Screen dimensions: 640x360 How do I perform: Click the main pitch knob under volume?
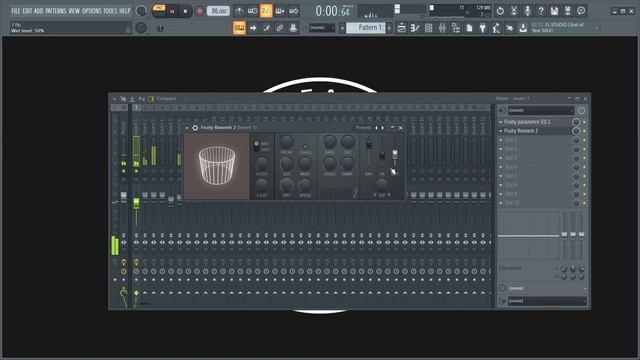141,28
